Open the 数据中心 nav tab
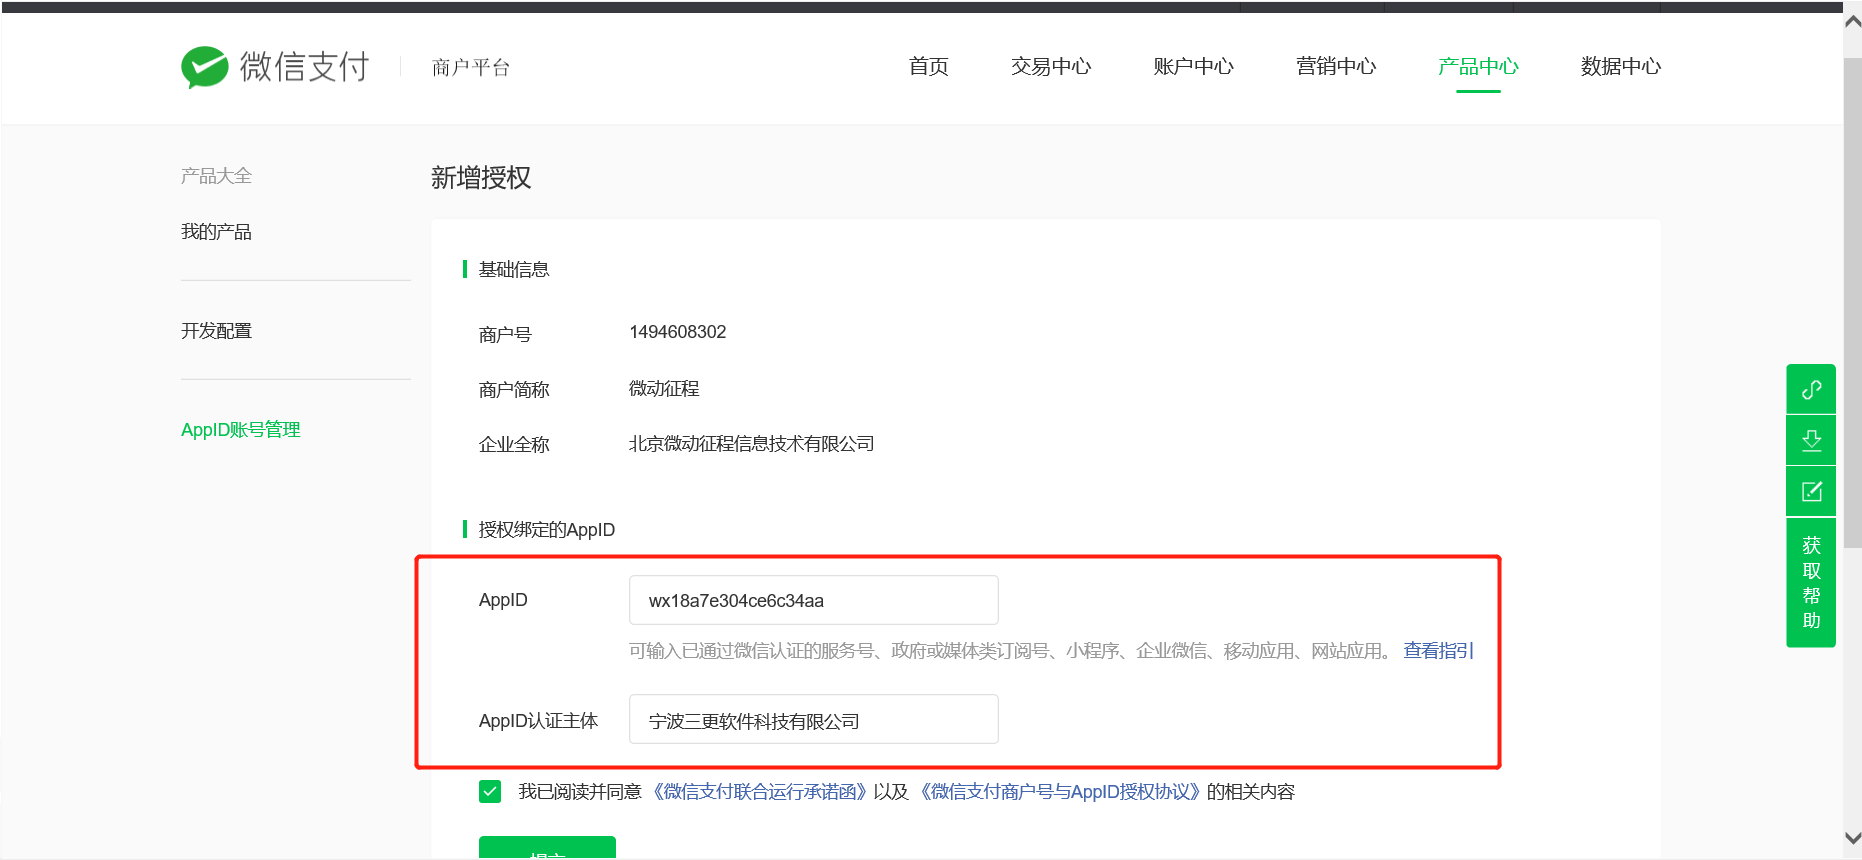 [1621, 67]
